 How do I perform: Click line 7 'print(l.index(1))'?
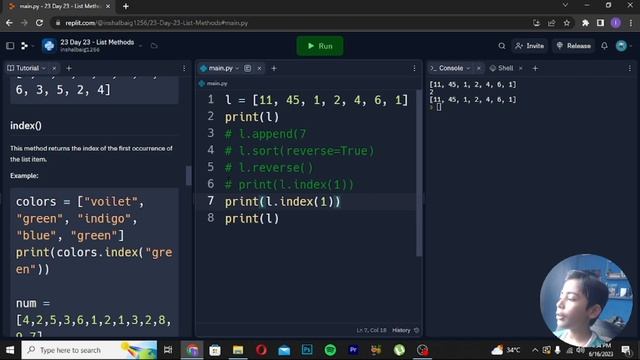pyautogui.click(x=282, y=201)
